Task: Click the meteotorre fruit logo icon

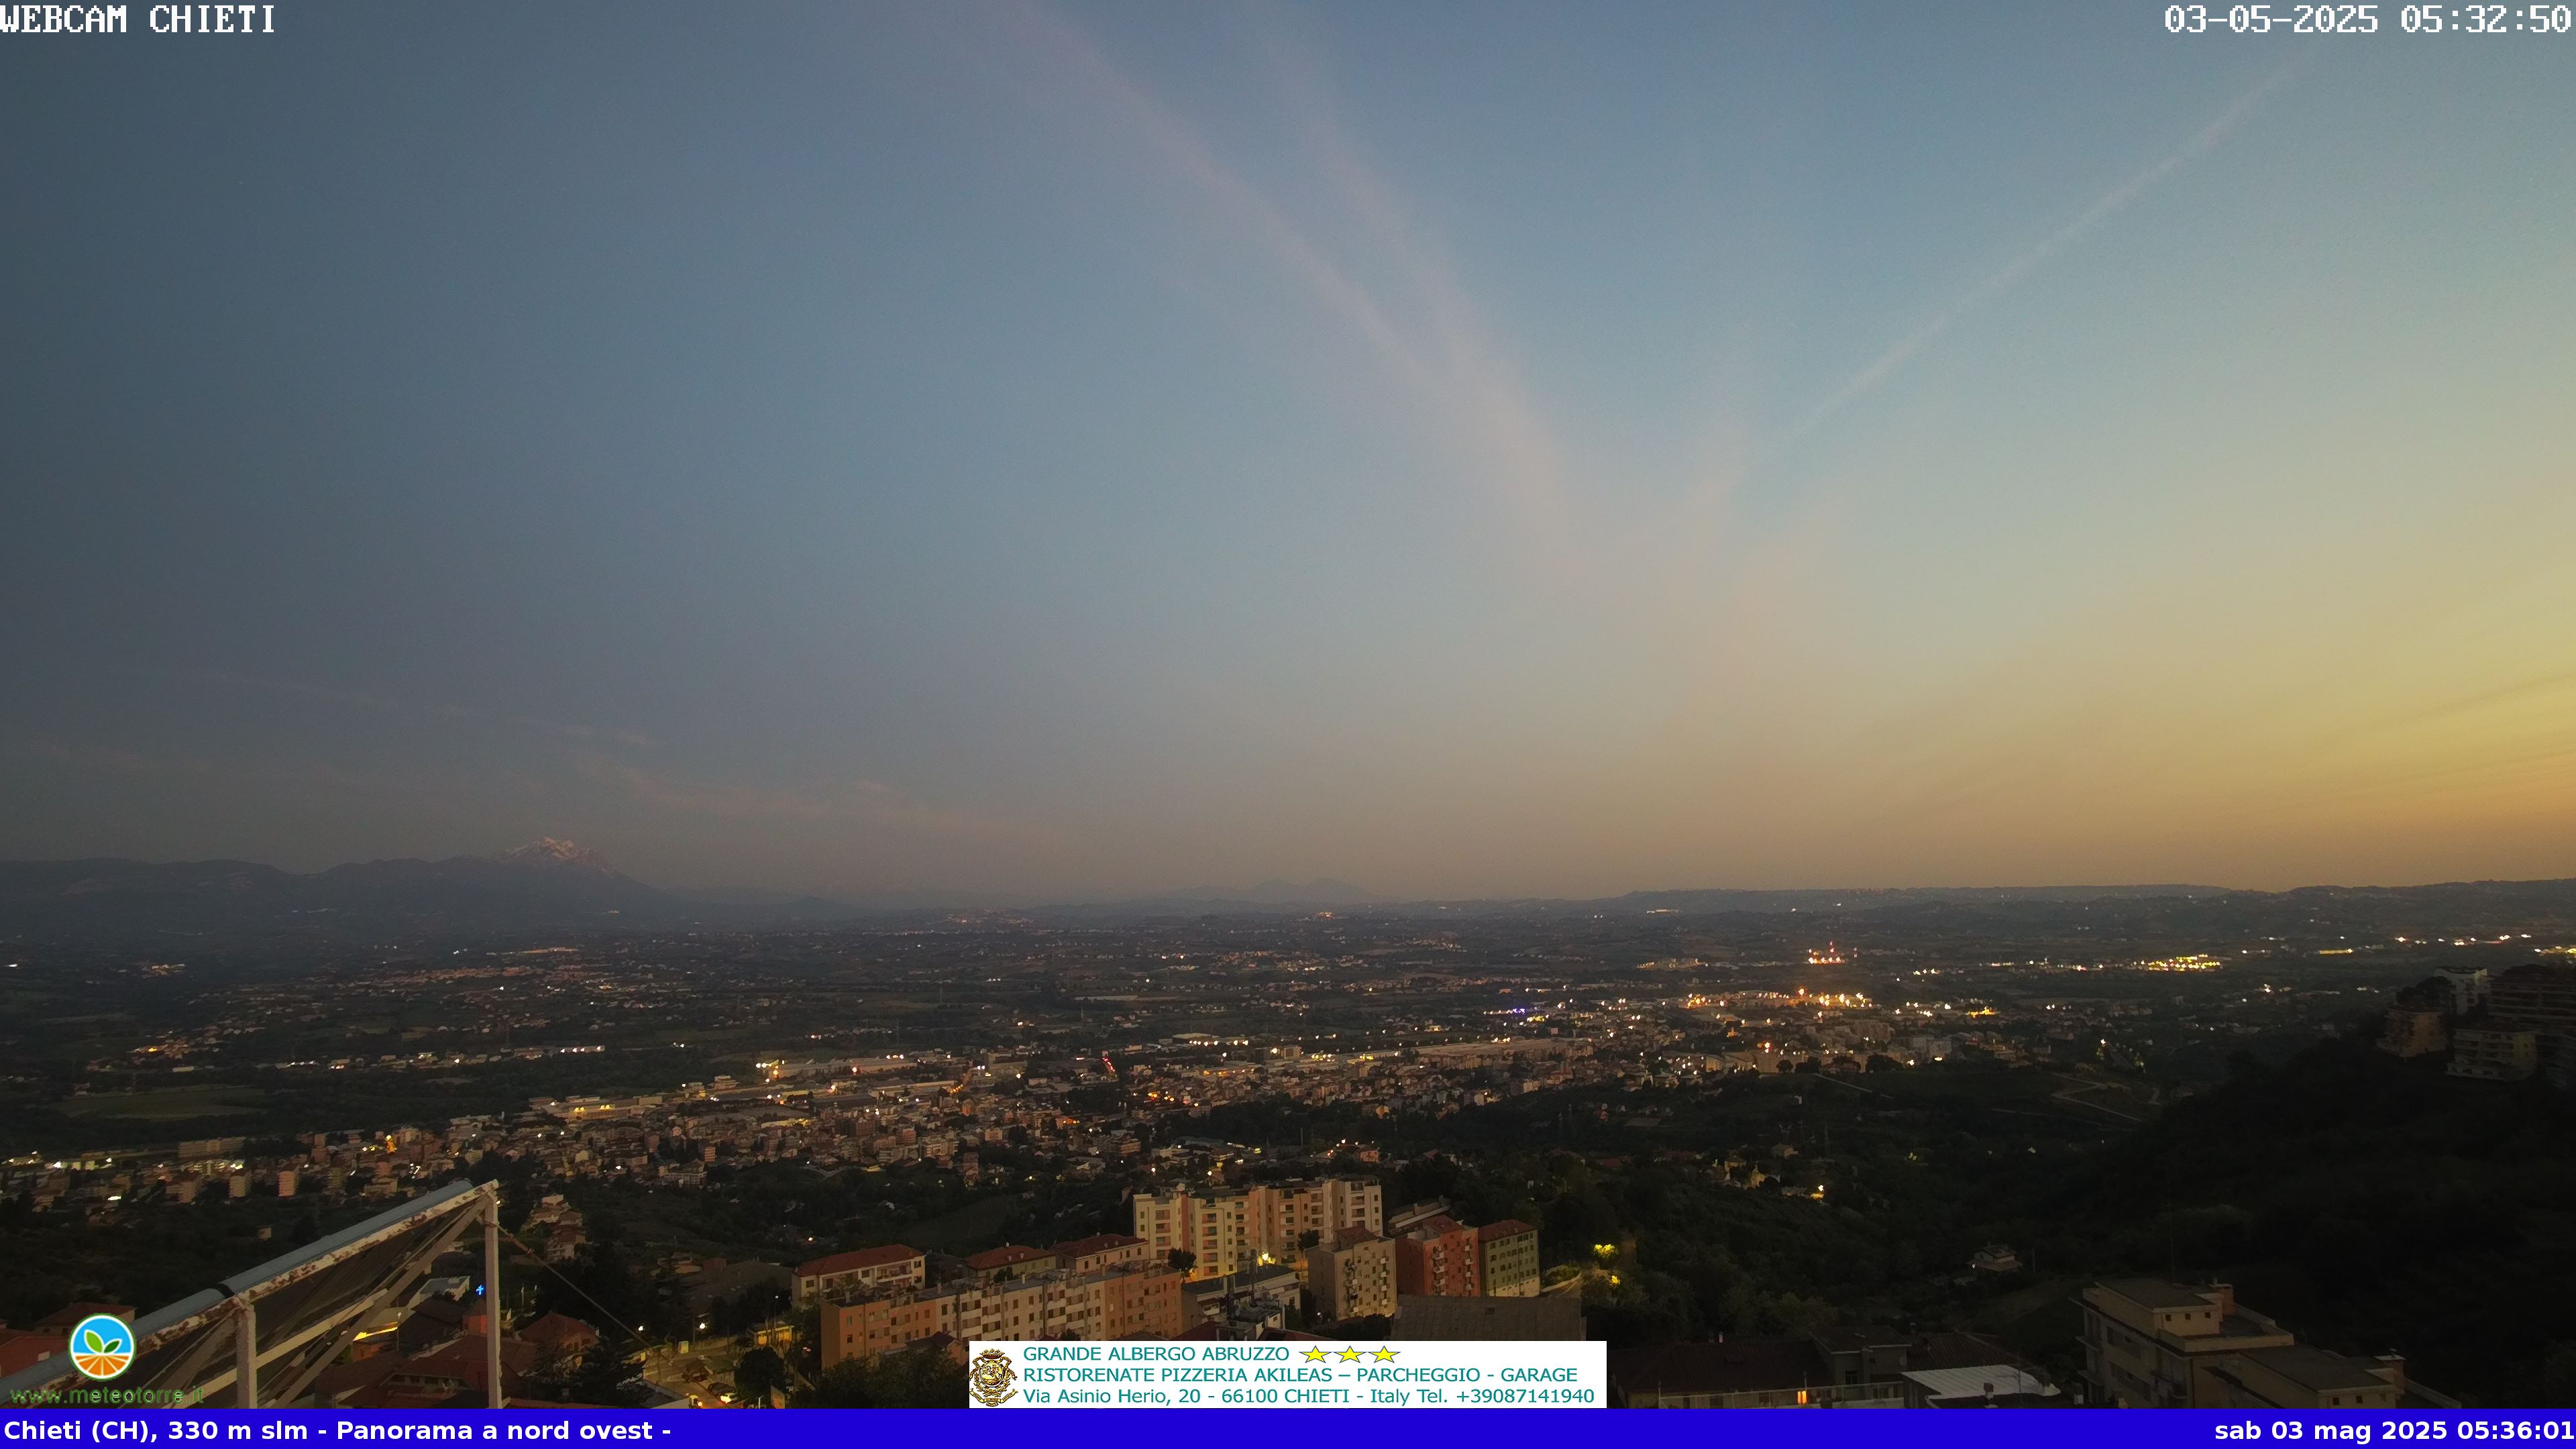Action: pyautogui.click(x=102, y=1347)
